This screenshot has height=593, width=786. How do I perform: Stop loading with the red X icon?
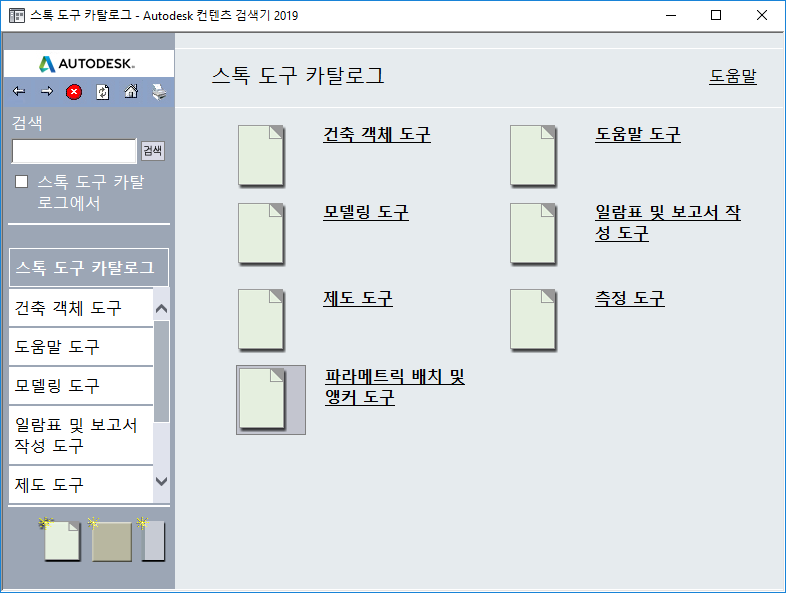click(x=74, y=92)
